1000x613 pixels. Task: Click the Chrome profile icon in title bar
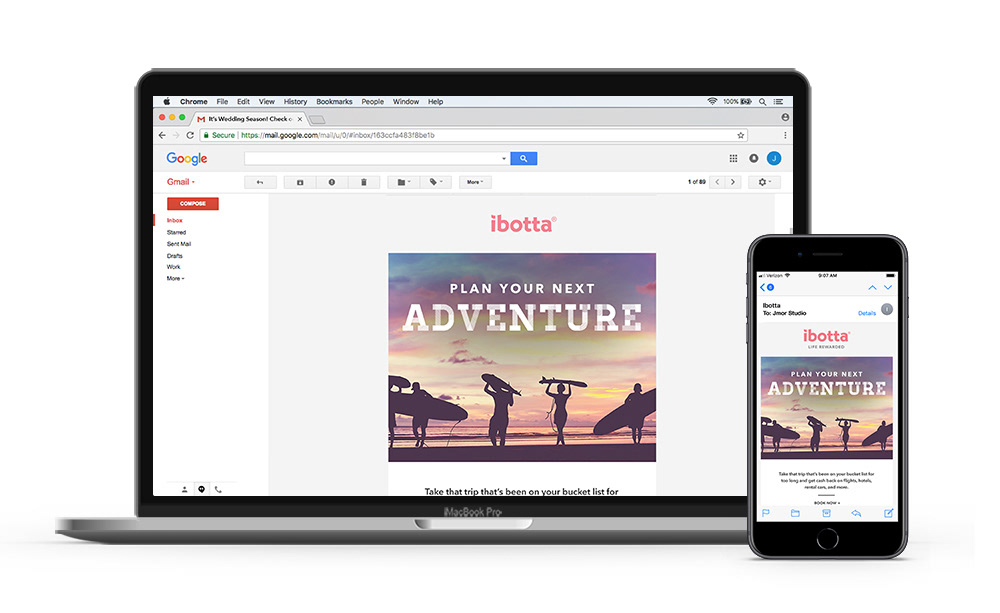(x=785, y=117)
